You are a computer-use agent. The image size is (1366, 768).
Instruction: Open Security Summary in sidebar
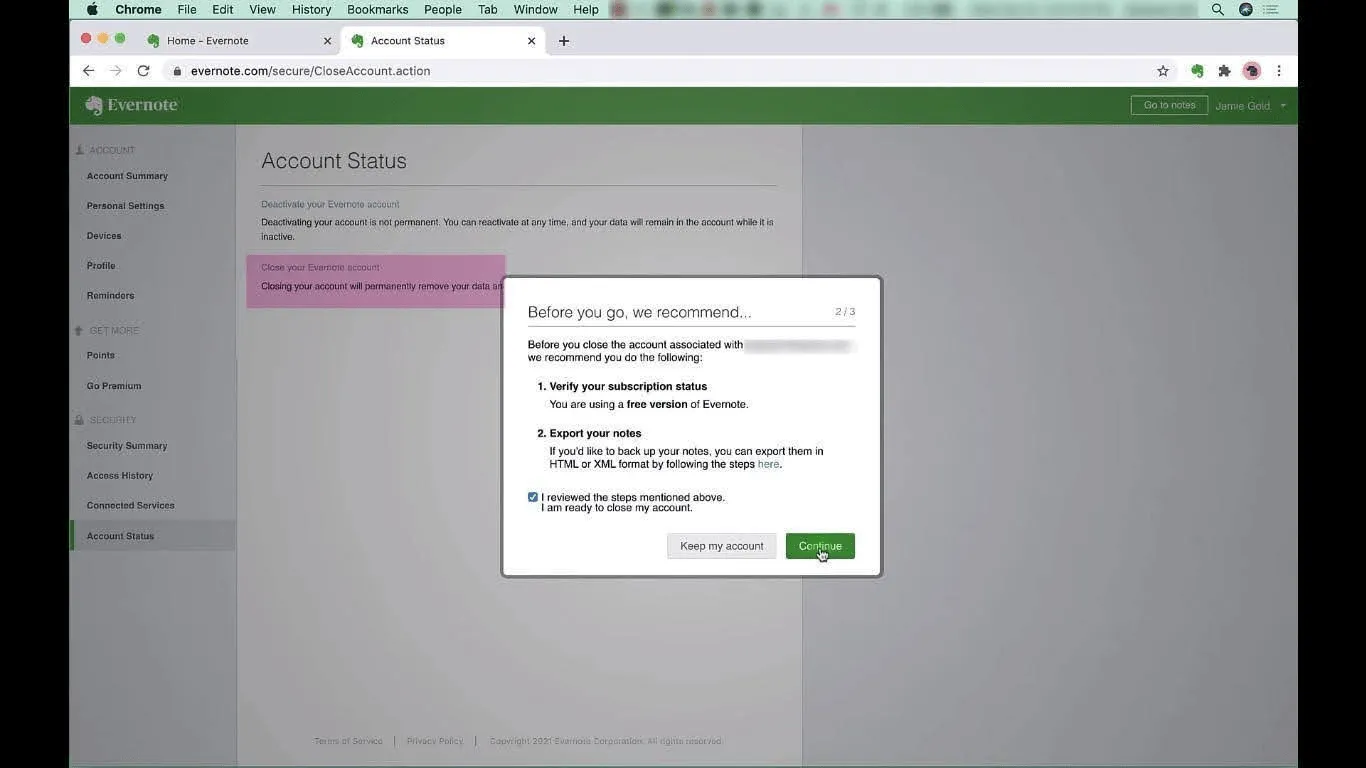tap(127, 446)
